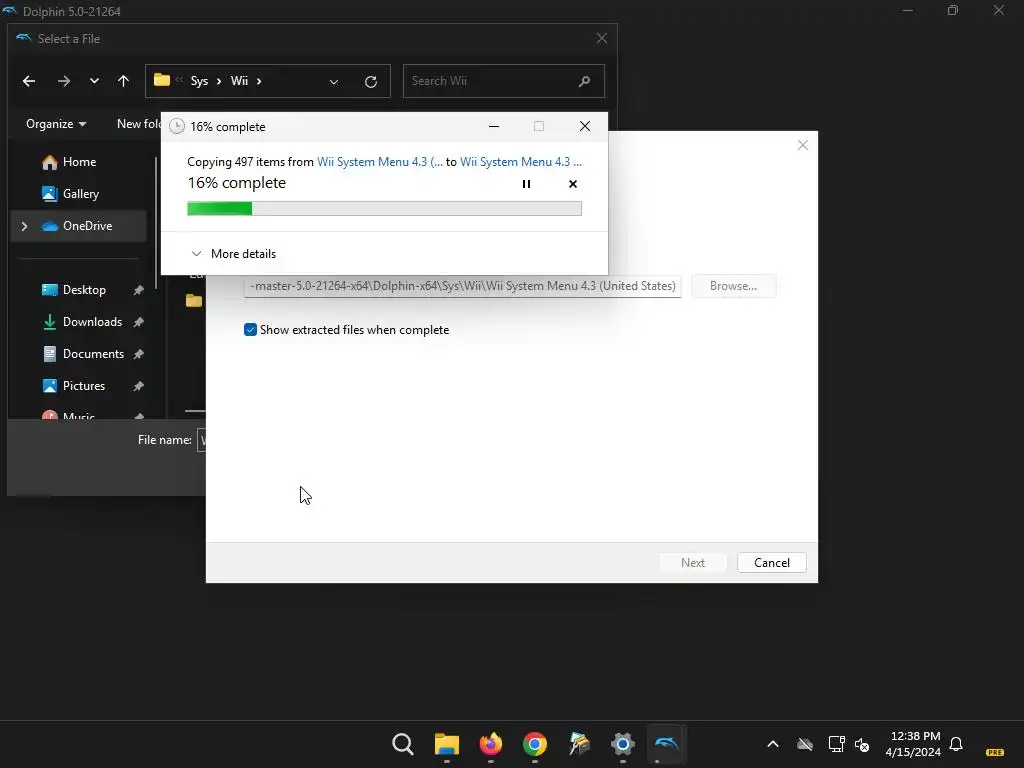1024x768 pixels.
Task: Cancel the copy with the X beside pause
Action: coord(573,184)
